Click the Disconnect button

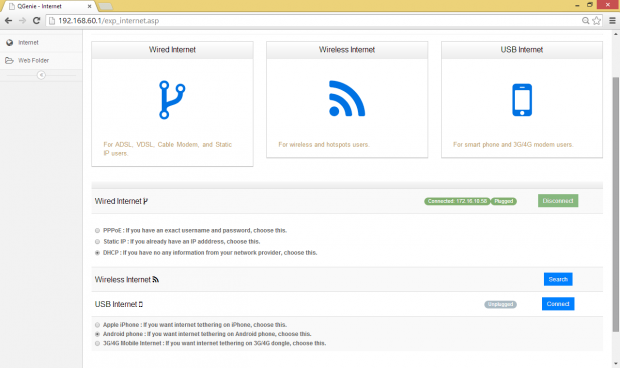558,201
